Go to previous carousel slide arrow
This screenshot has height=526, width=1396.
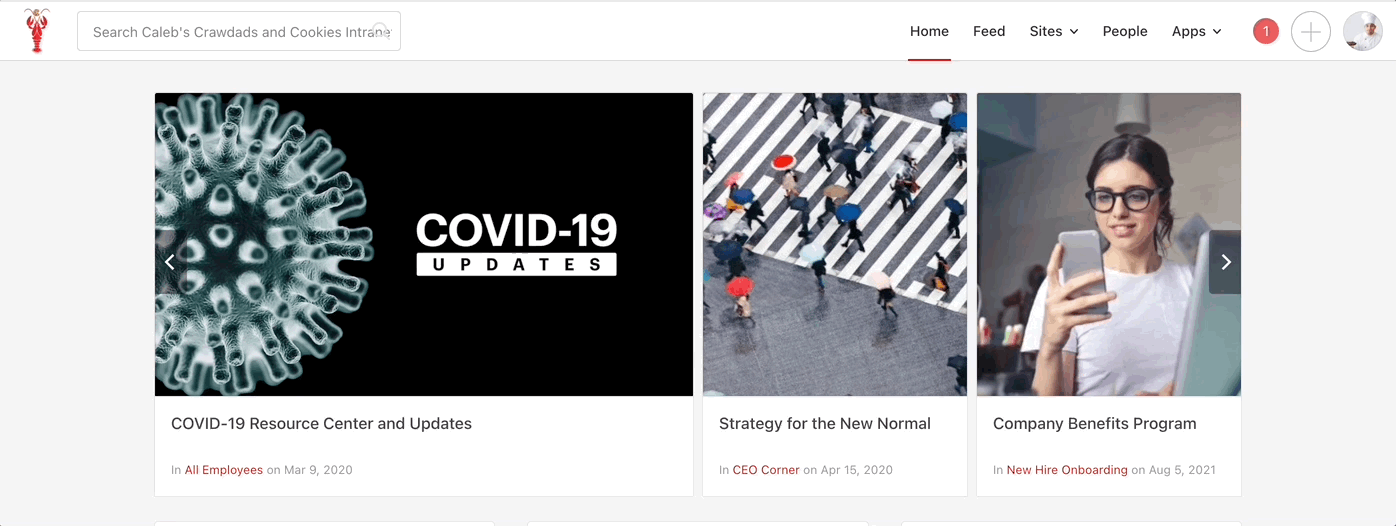[x=170, y=262]
